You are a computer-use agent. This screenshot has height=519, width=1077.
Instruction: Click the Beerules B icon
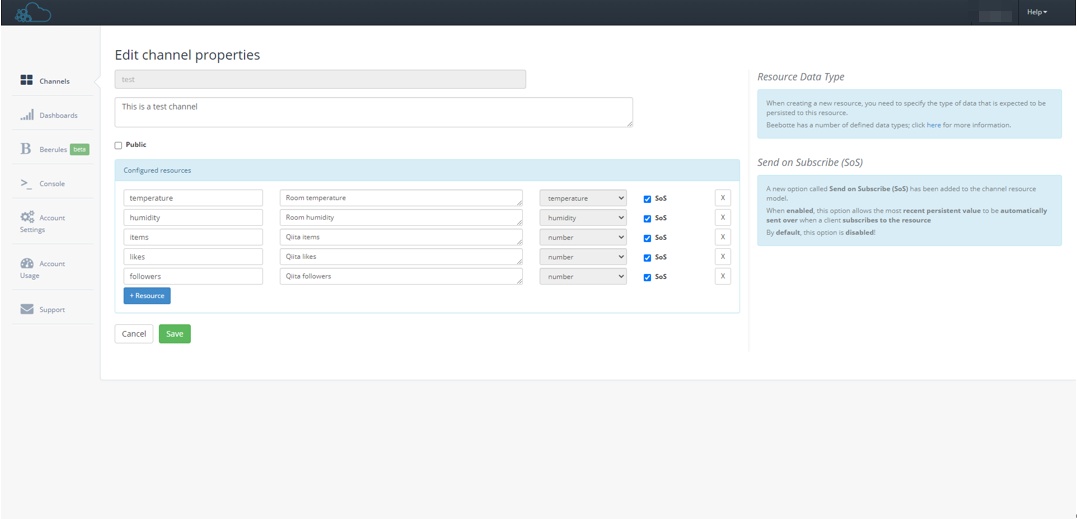[26, 149]
